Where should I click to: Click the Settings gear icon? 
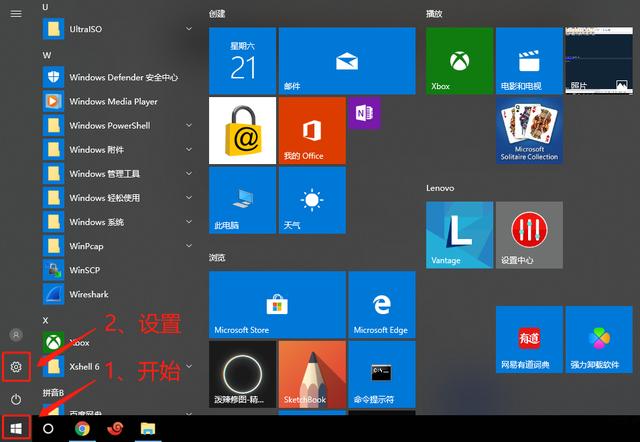tap(16, 367)
